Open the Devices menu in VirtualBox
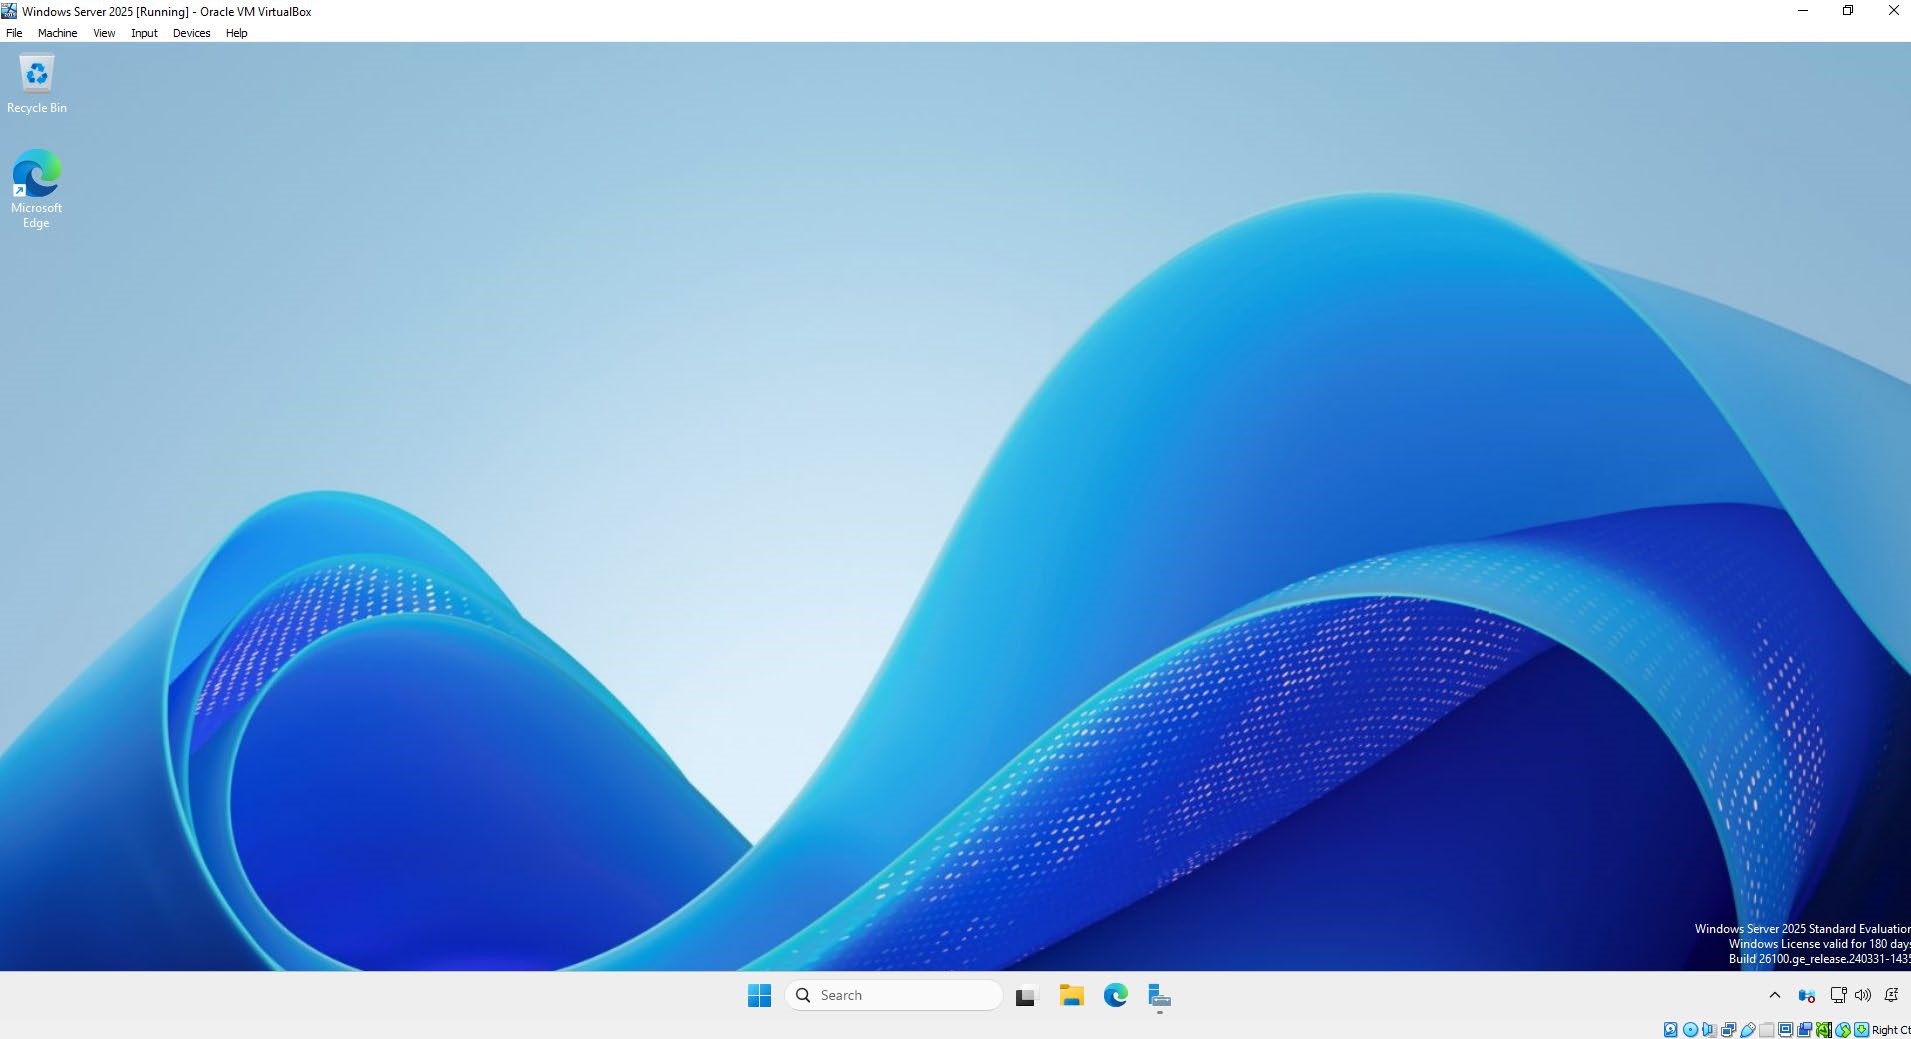The width and height of the screenshot is (1911, 1039). pyautogui.click(x=191, y=33)
